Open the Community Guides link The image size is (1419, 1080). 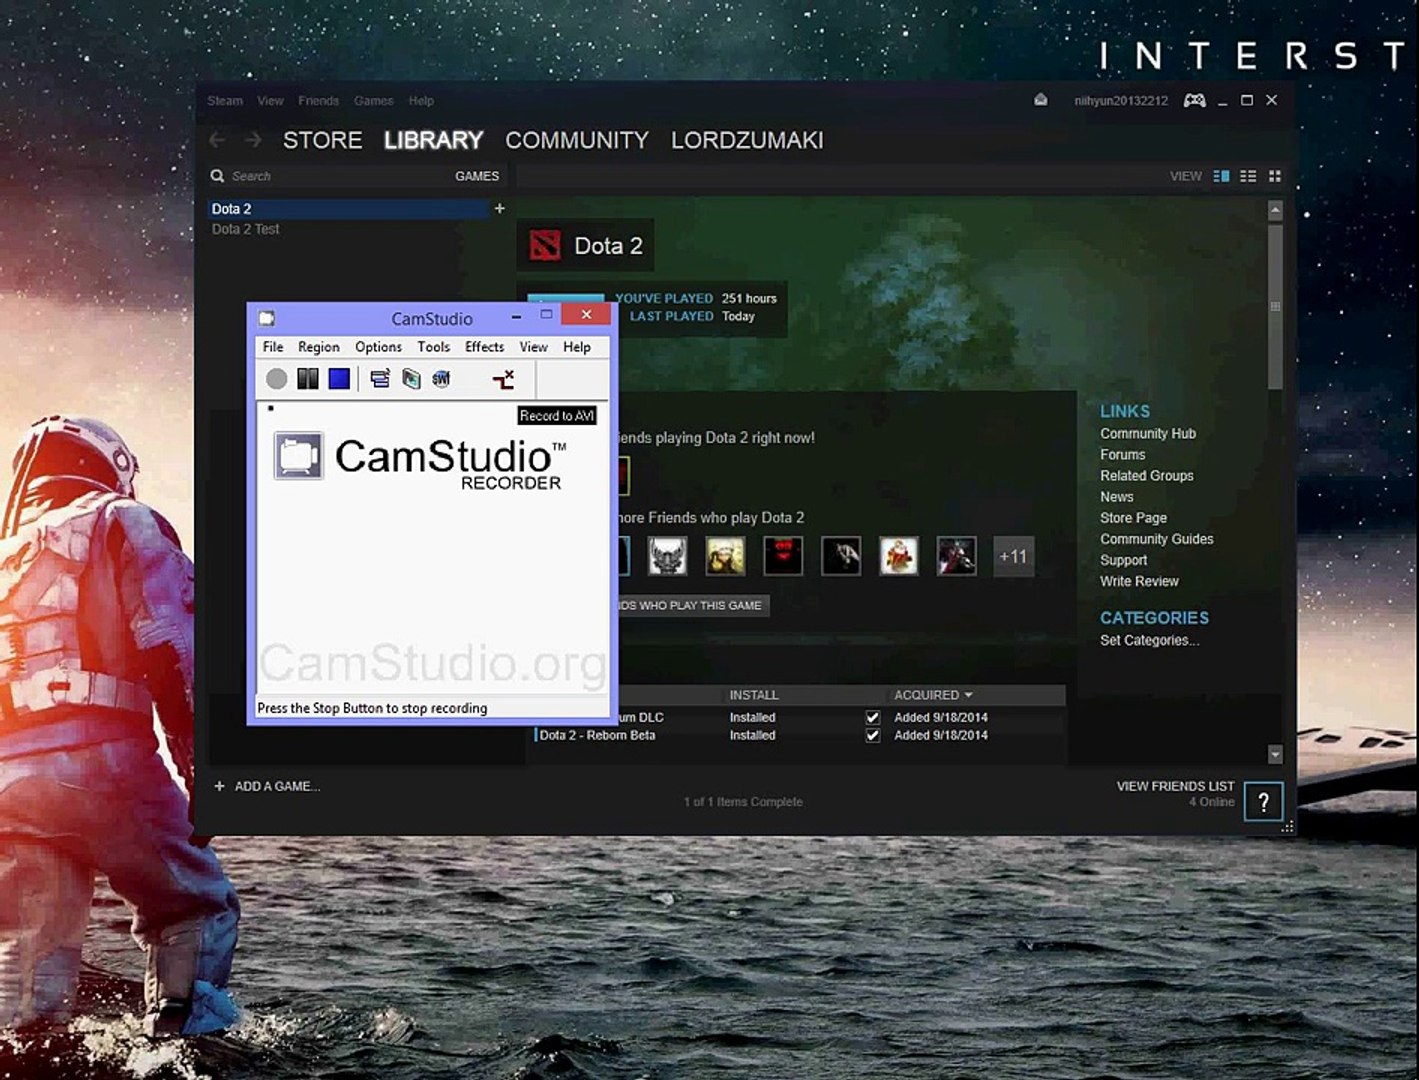(x=1157, y=539)
